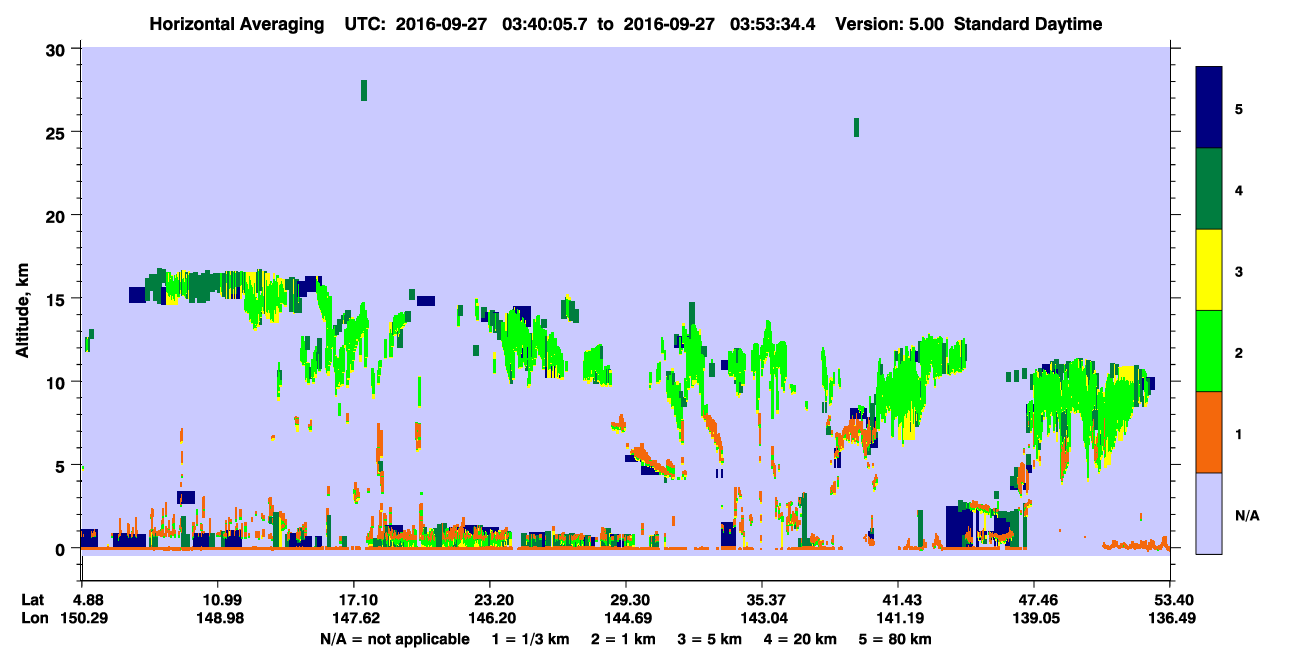Click the altitude tick label 10
Screen dimensions: 1300x667
coord(57,382)
